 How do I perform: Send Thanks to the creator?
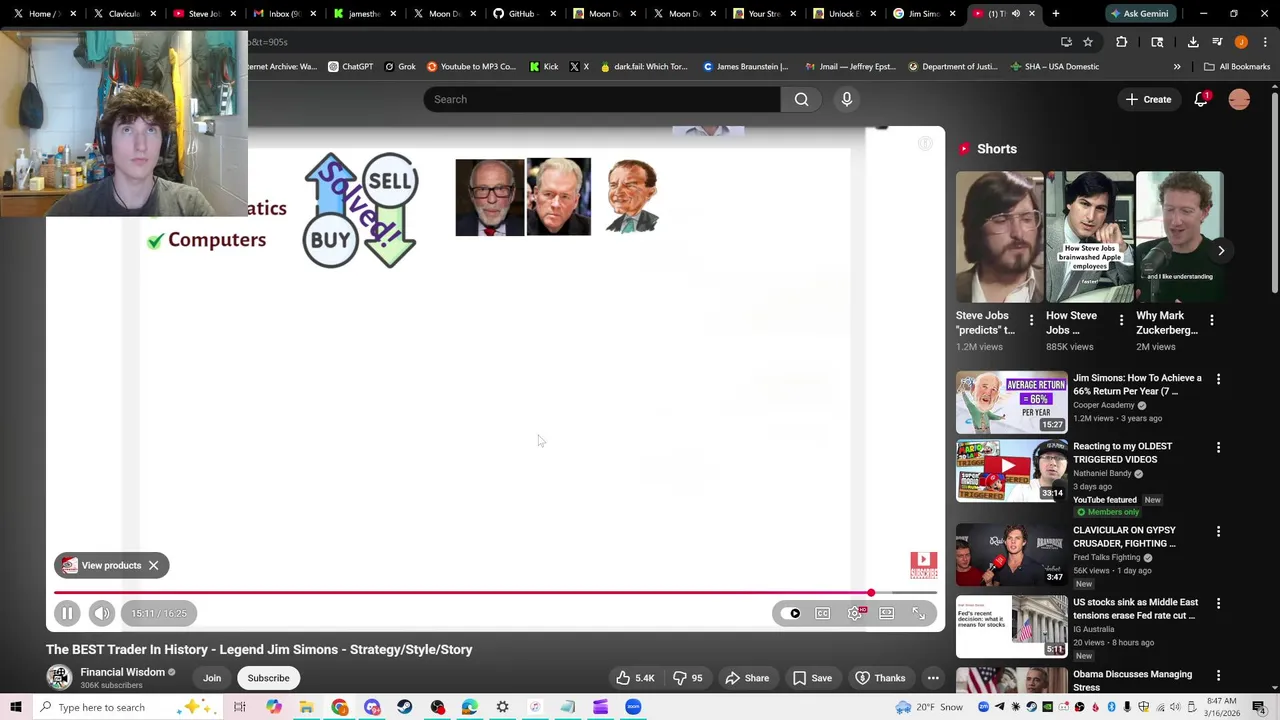(880, 678)
